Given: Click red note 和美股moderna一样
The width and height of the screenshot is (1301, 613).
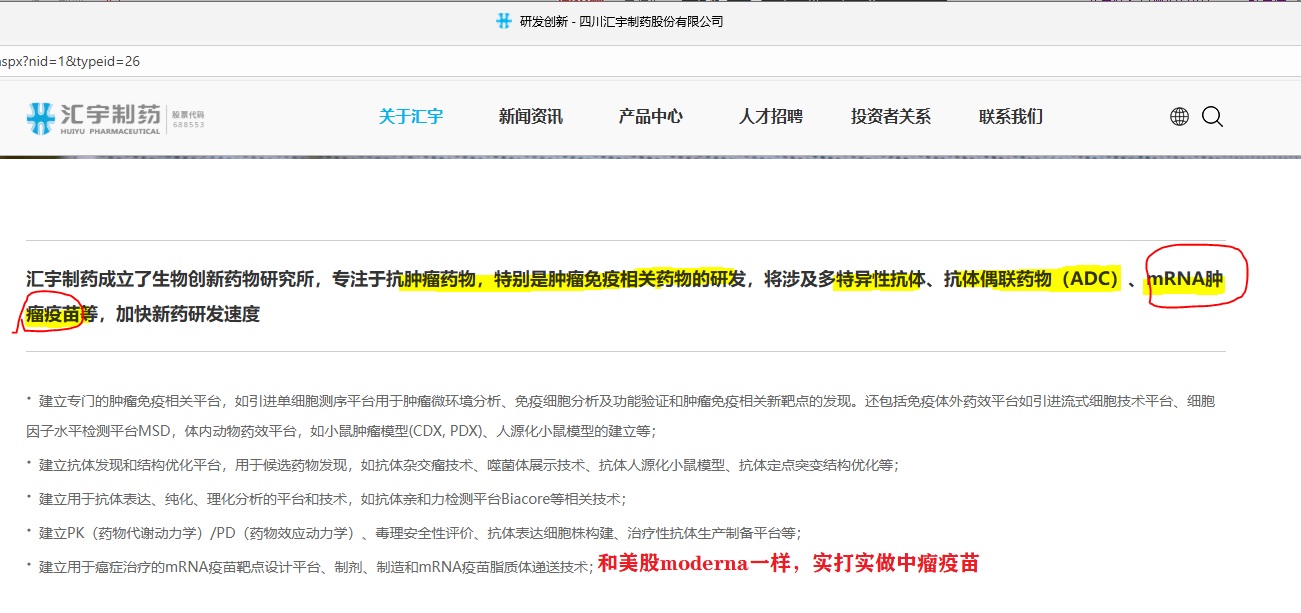Looking at the screenshot, I should click(788, 564).
